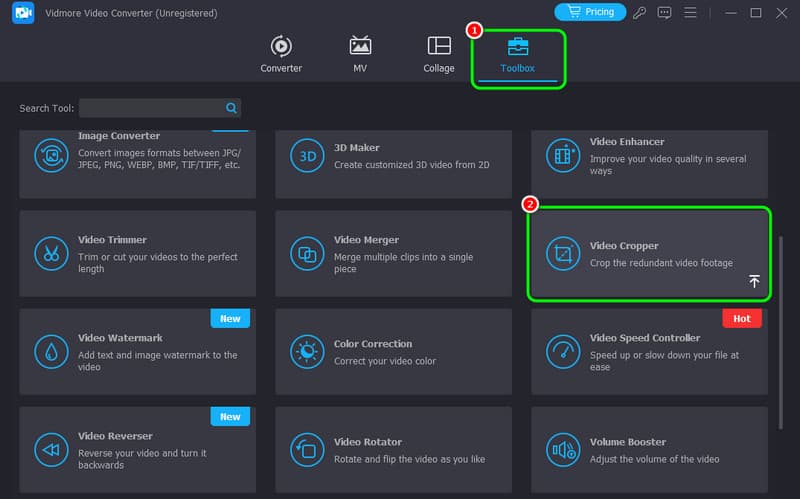Image resolution: width=800 pixels, height=499 pixels.
Task: Open the MV tab
Action: point(360,55)
